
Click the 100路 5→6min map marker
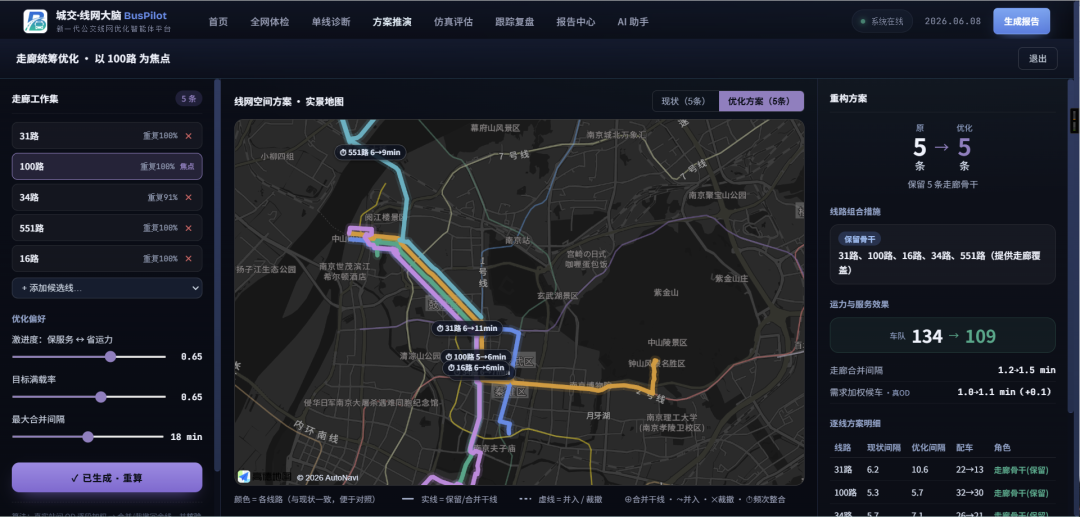(x=476, y=357)
